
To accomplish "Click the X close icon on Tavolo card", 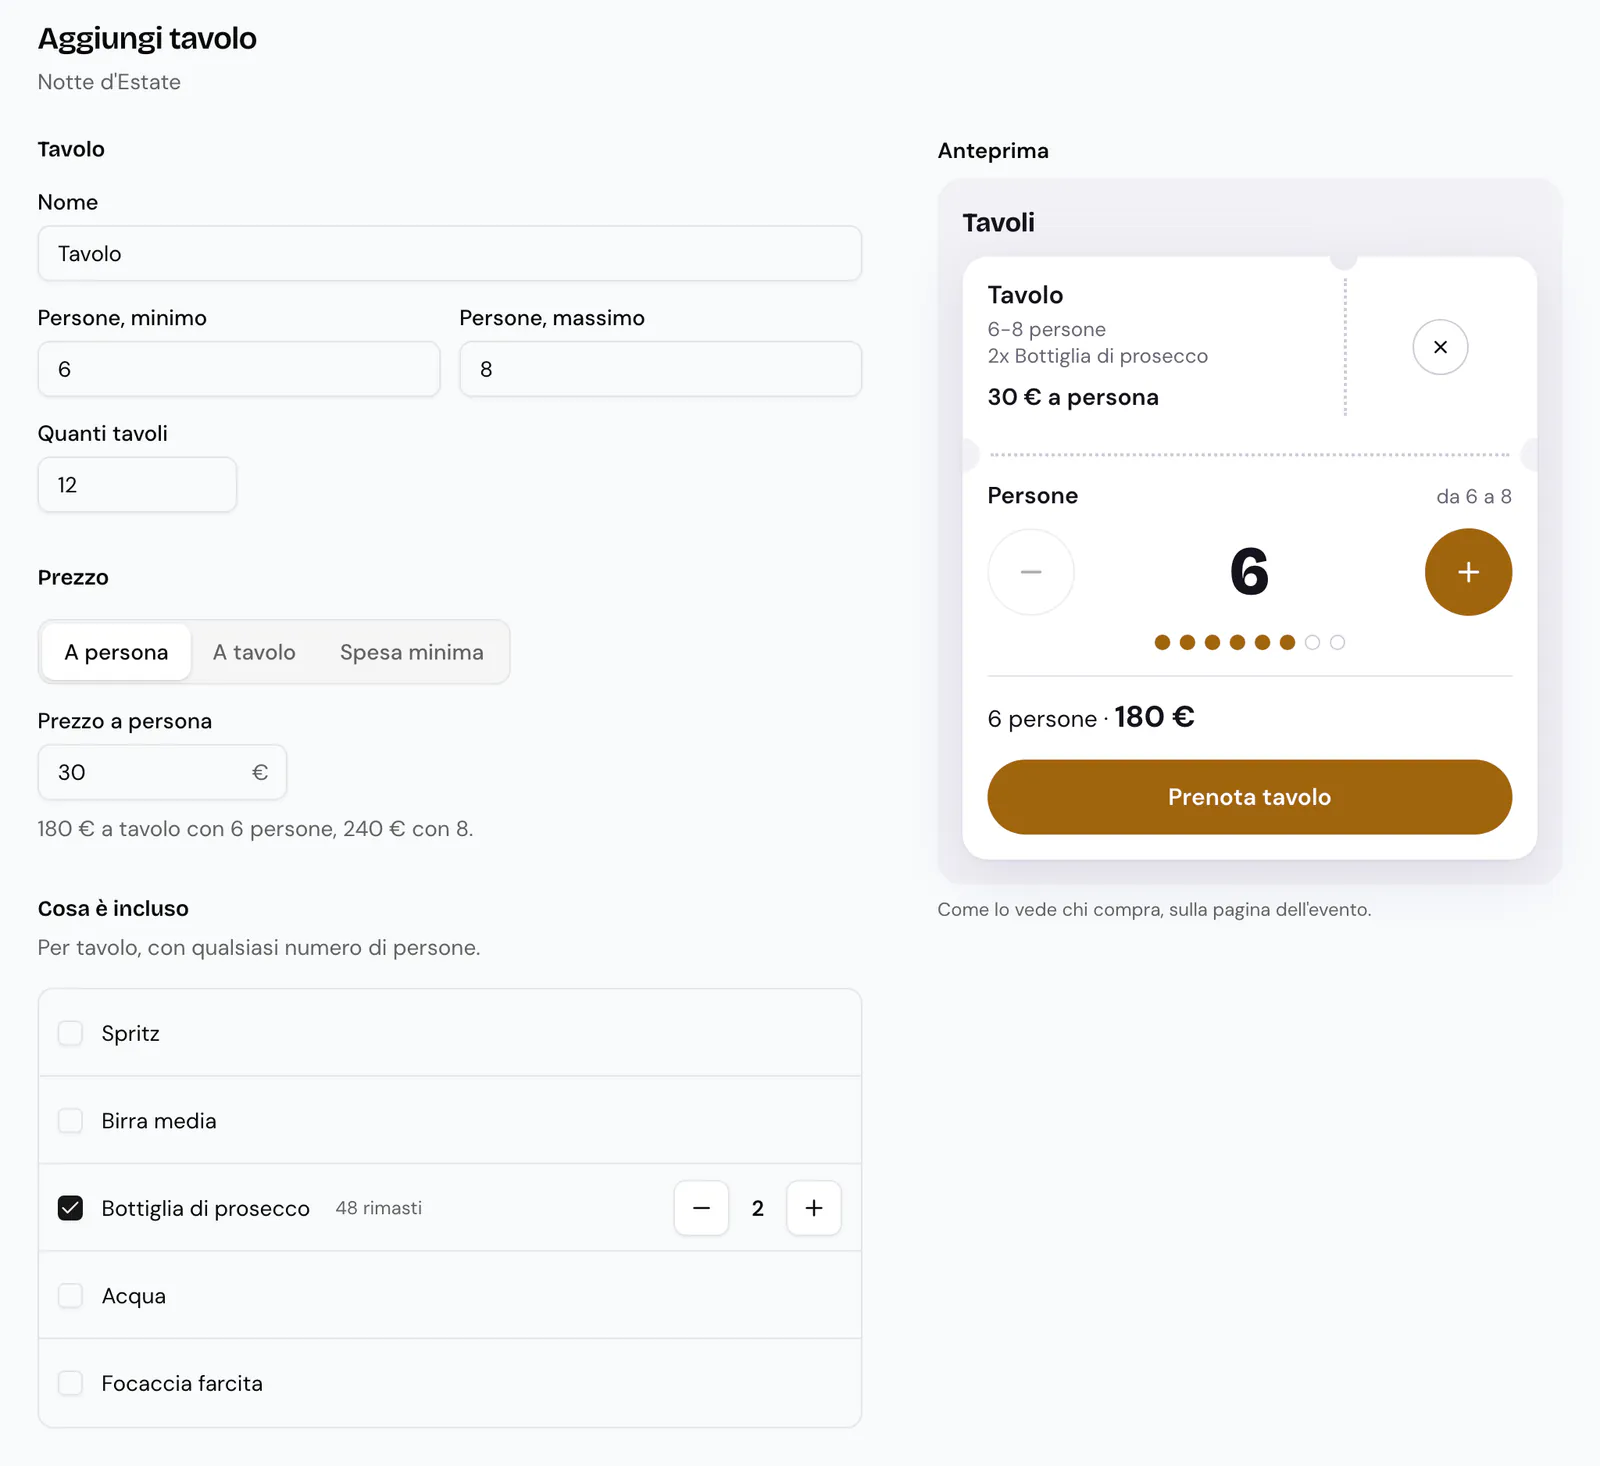I will 1440,347.
